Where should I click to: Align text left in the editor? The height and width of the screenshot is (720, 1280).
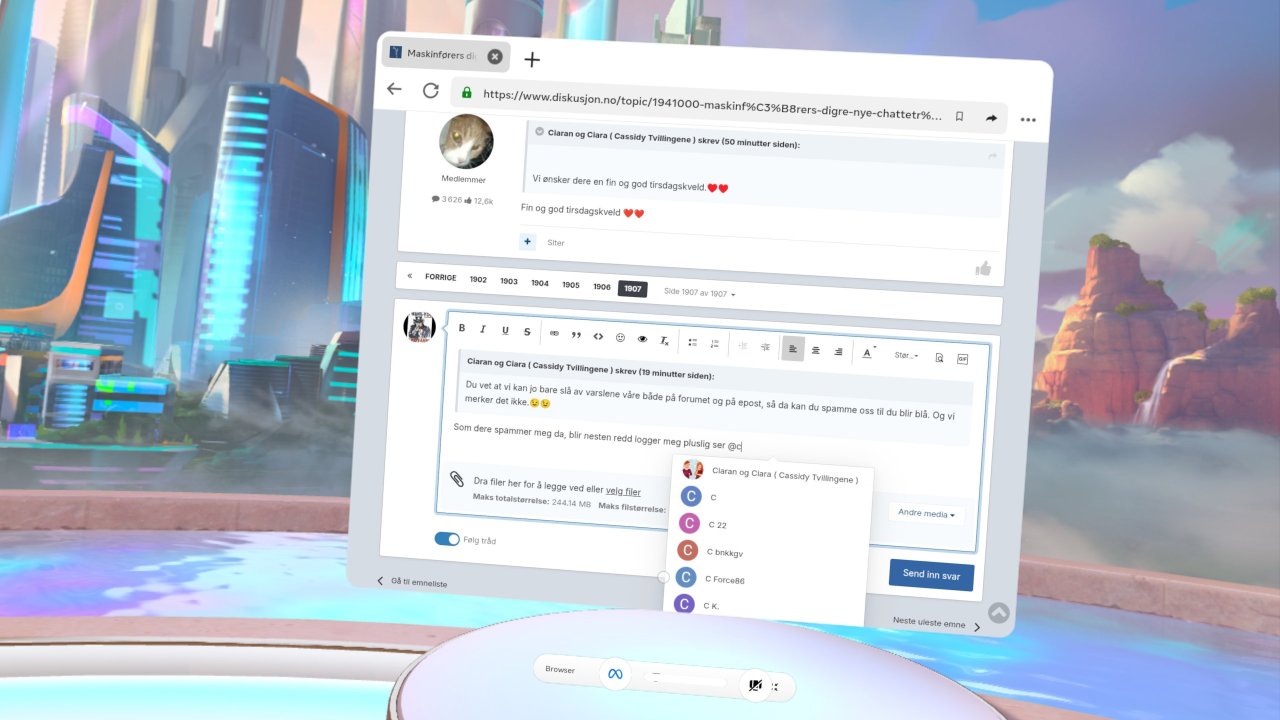[793, 349]
